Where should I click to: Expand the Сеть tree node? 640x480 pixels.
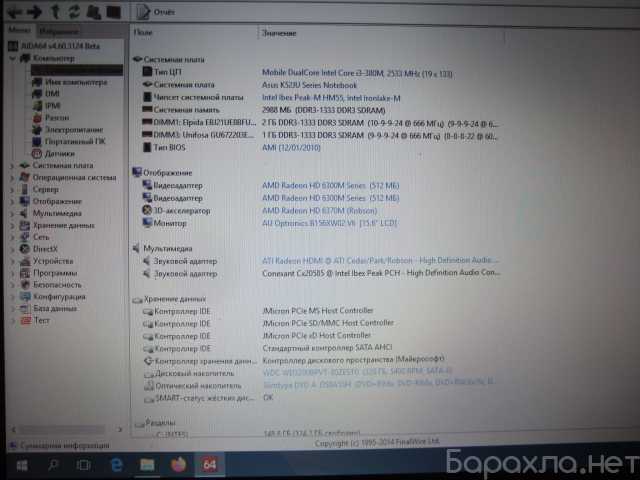(12, 238)
